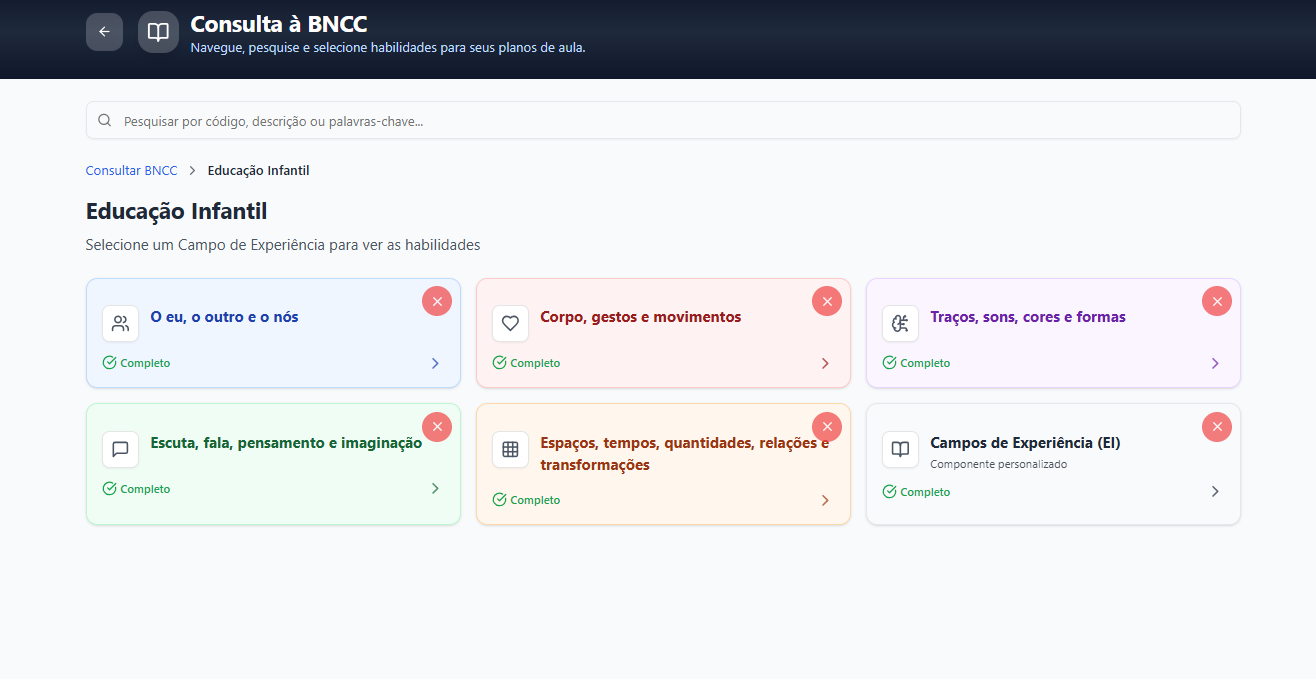This screenshot has width=1316, height=679.
Task: Click the breadcrumb separator chevron
Action: (192, 171)
